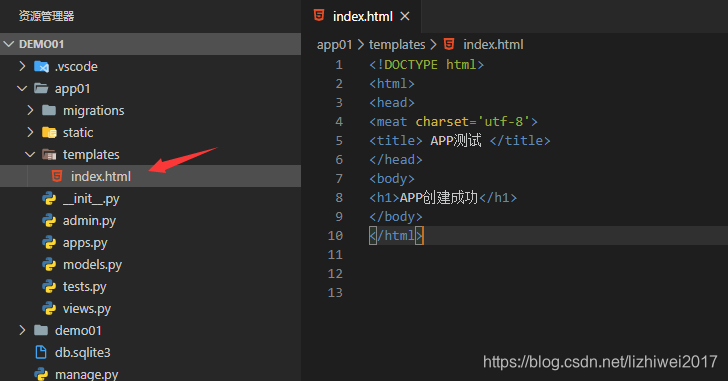Click the 资源管理器 explorer panel title
728x381 pixels.
[46, 16]
